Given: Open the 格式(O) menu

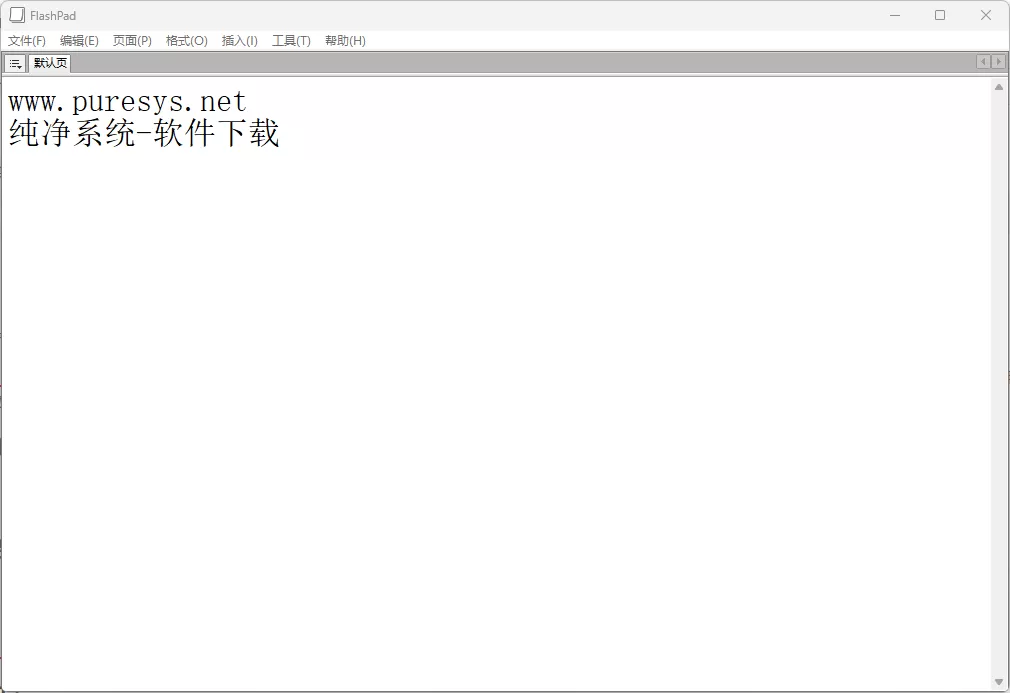Looking at the screenshot, I should click(x=186, y=40).
